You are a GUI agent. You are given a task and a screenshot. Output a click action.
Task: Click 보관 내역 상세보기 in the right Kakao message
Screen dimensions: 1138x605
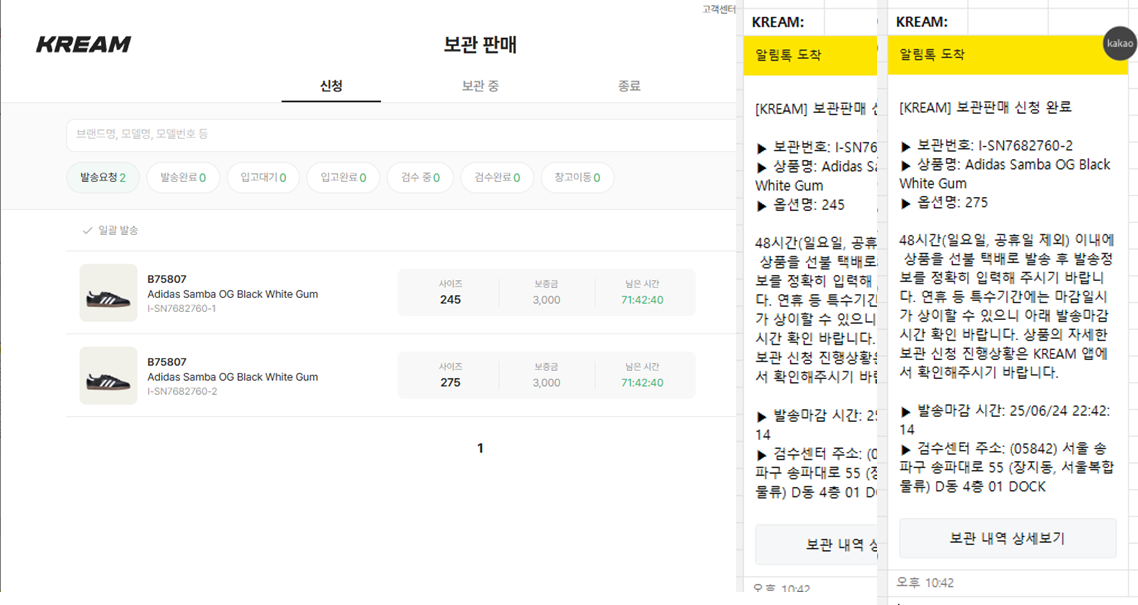[1007, 538]
